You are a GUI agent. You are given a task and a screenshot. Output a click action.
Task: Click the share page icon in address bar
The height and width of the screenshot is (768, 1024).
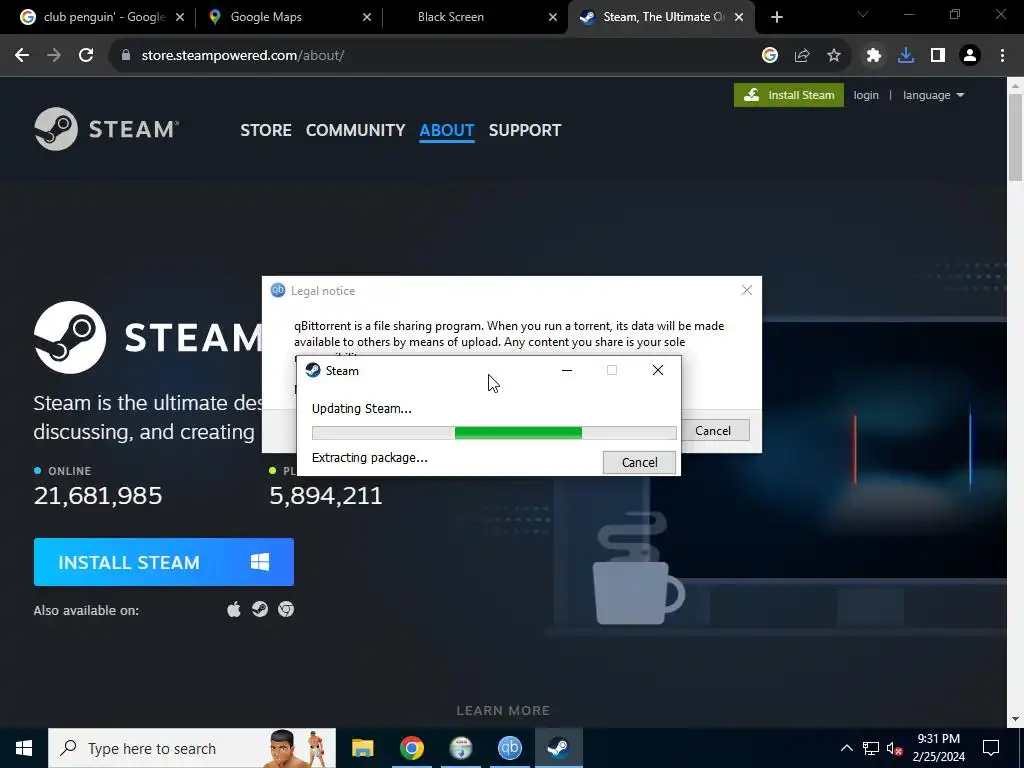(x=802, y=56)
